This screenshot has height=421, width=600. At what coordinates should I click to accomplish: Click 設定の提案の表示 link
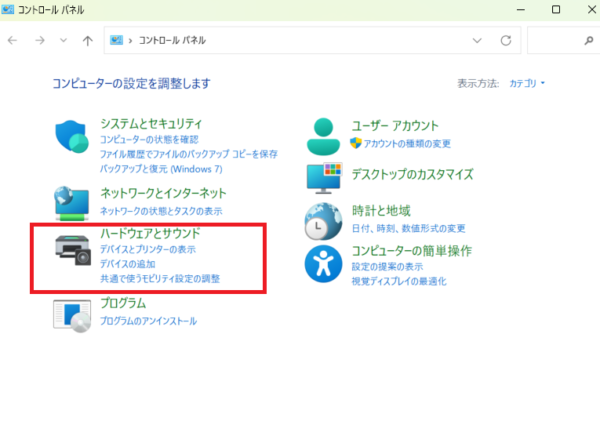(x=387, y=266)
